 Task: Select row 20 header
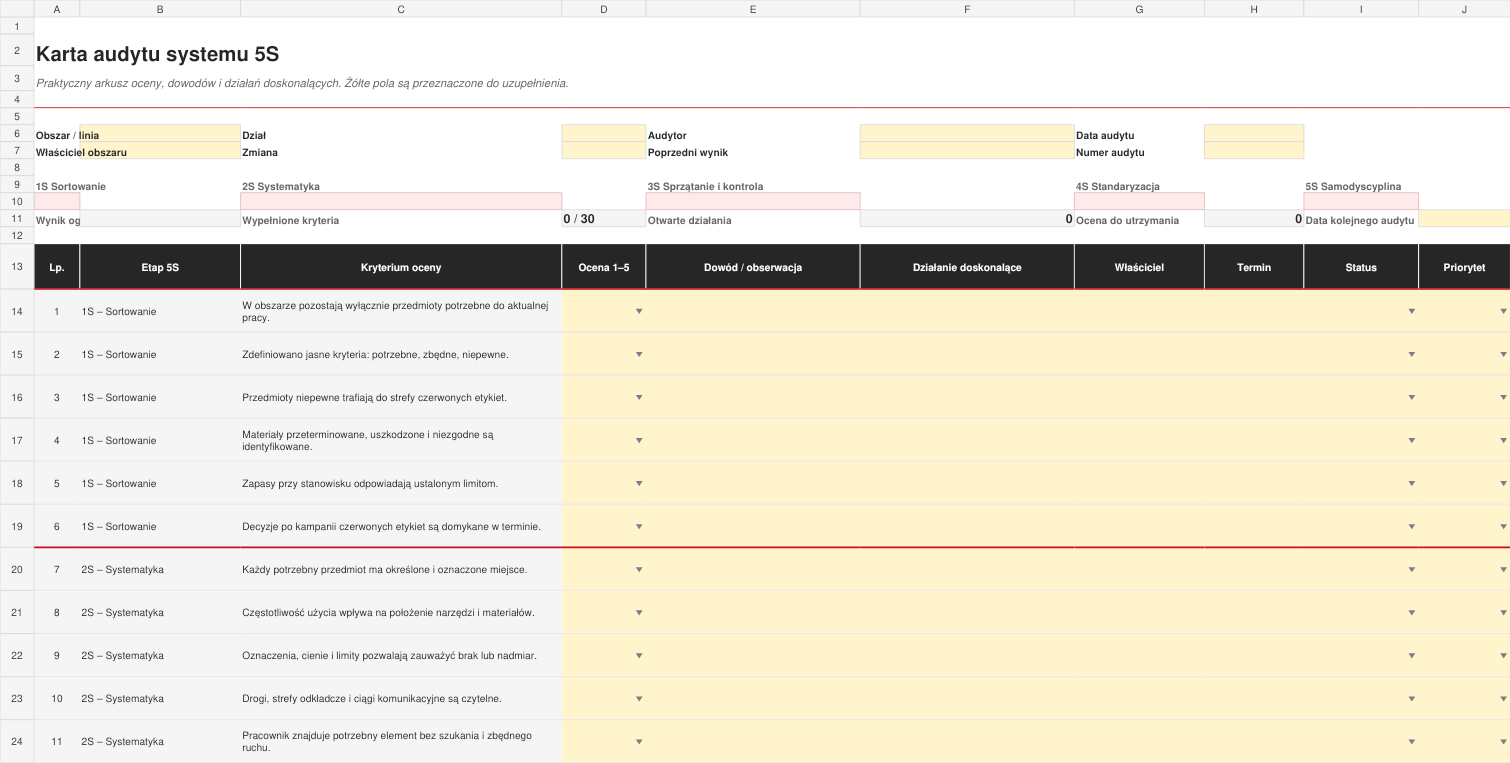[x=17, y=570]
